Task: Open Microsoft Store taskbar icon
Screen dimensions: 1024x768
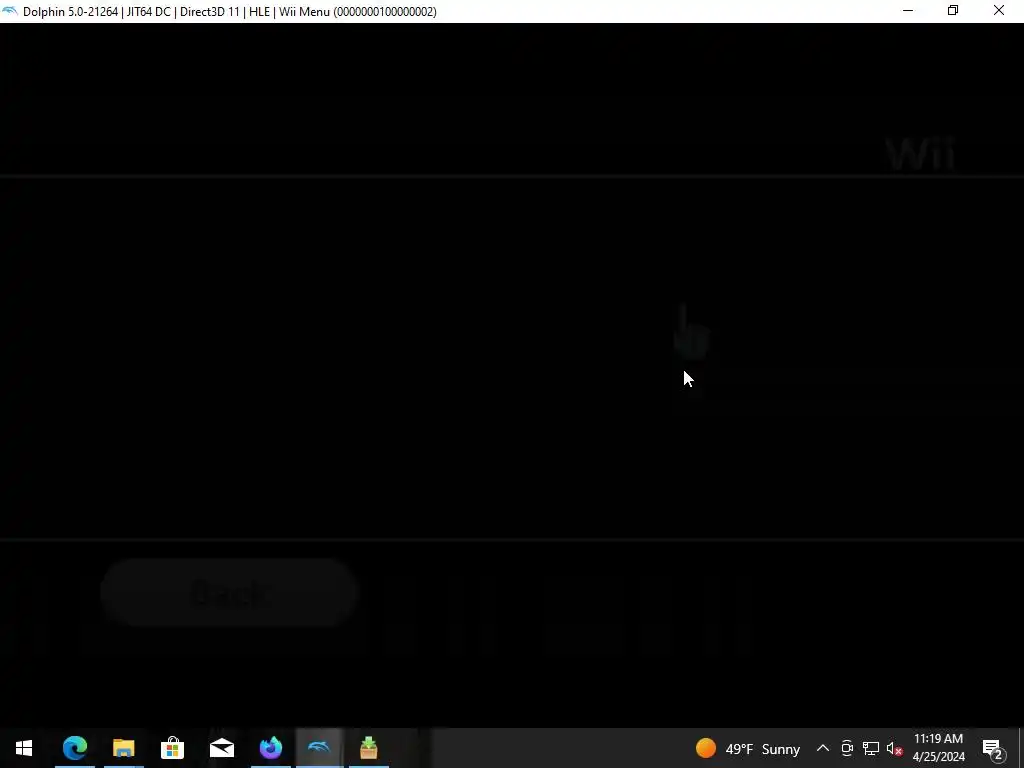Action: pyautogui.click(x=172, y=748)
